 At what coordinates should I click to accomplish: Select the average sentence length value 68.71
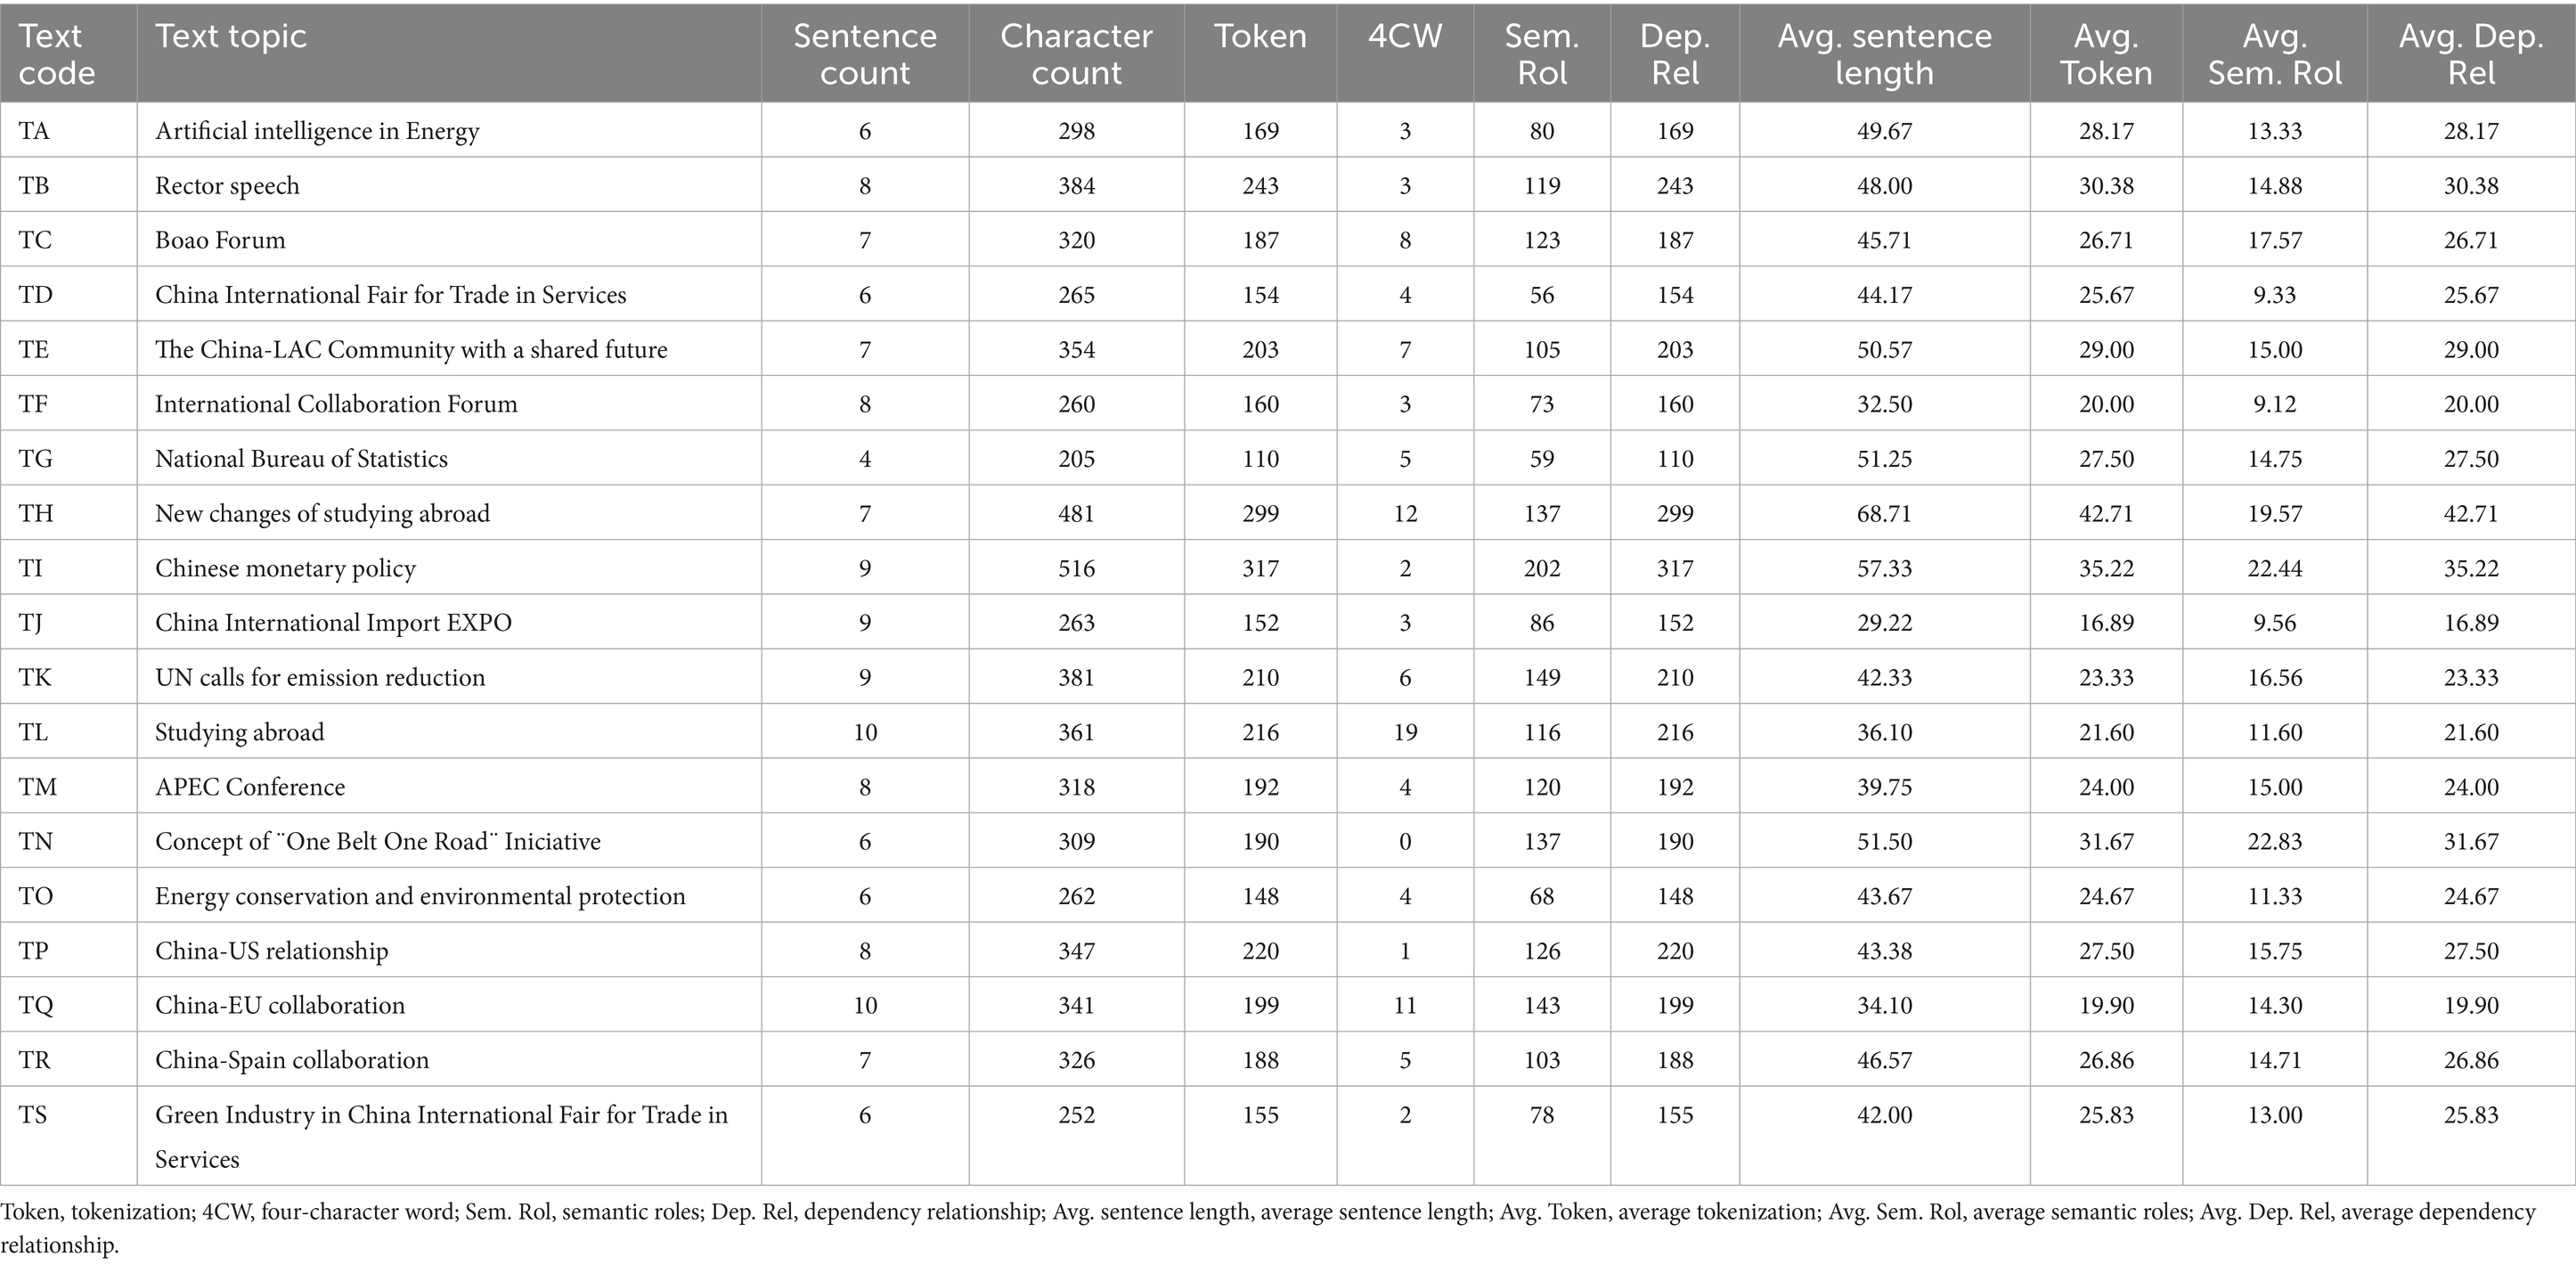[x=1884, y=514]
